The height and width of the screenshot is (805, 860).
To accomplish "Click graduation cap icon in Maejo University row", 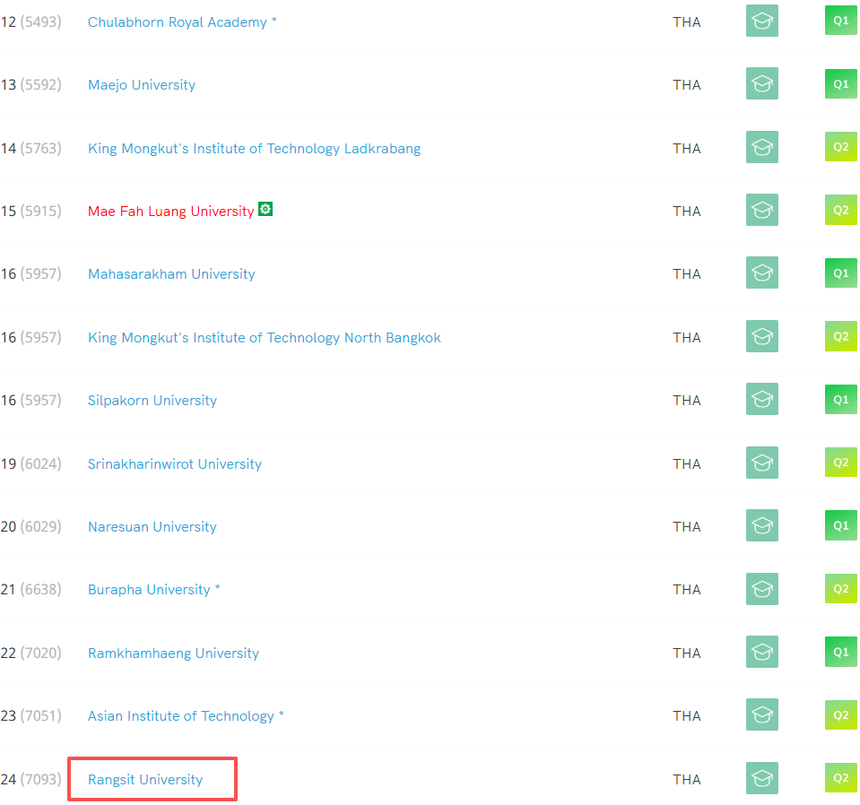I will coord(761,84).
